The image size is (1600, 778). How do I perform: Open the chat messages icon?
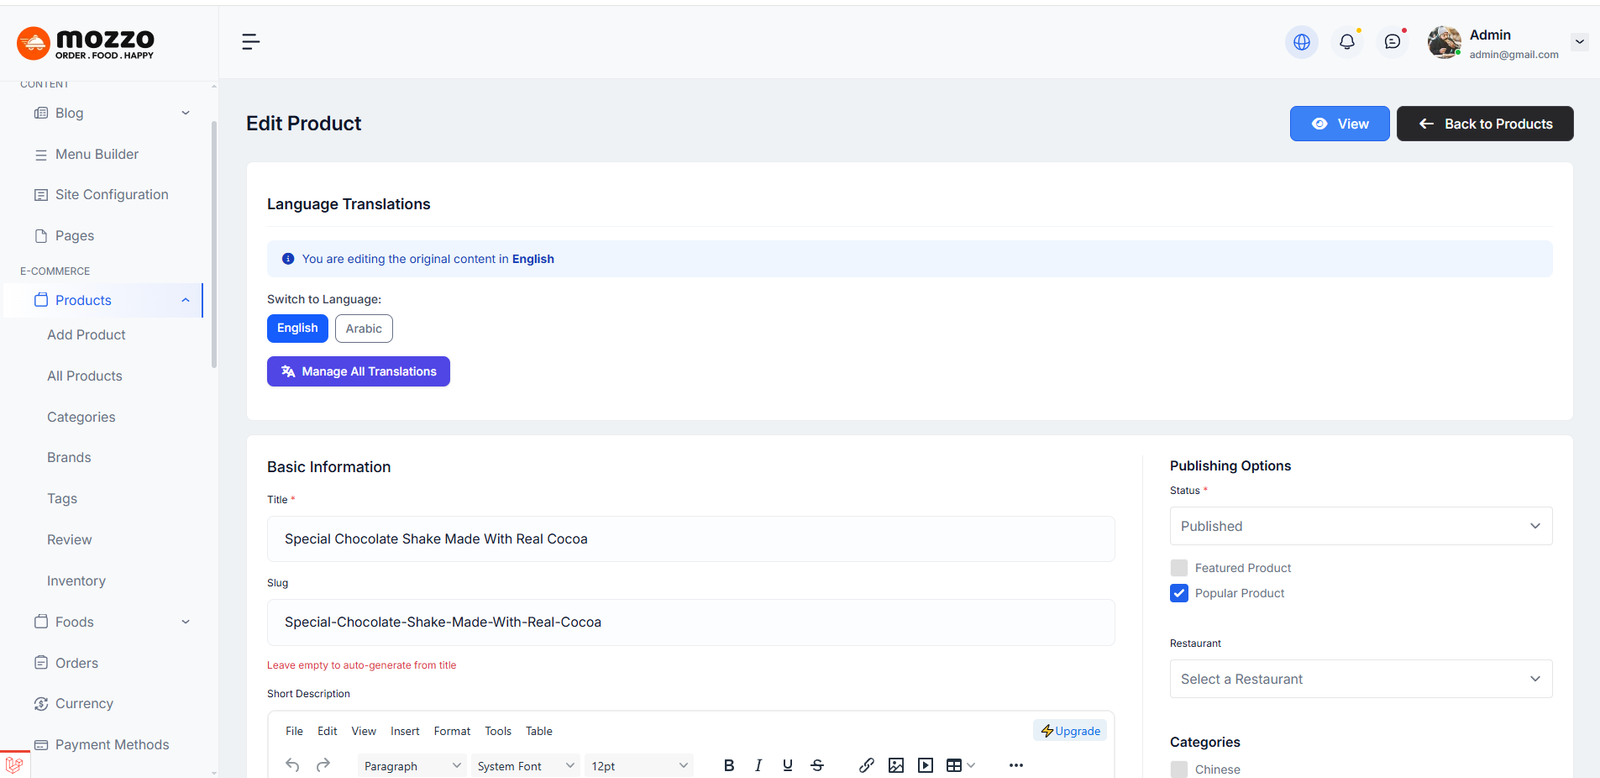[1392, 42]
